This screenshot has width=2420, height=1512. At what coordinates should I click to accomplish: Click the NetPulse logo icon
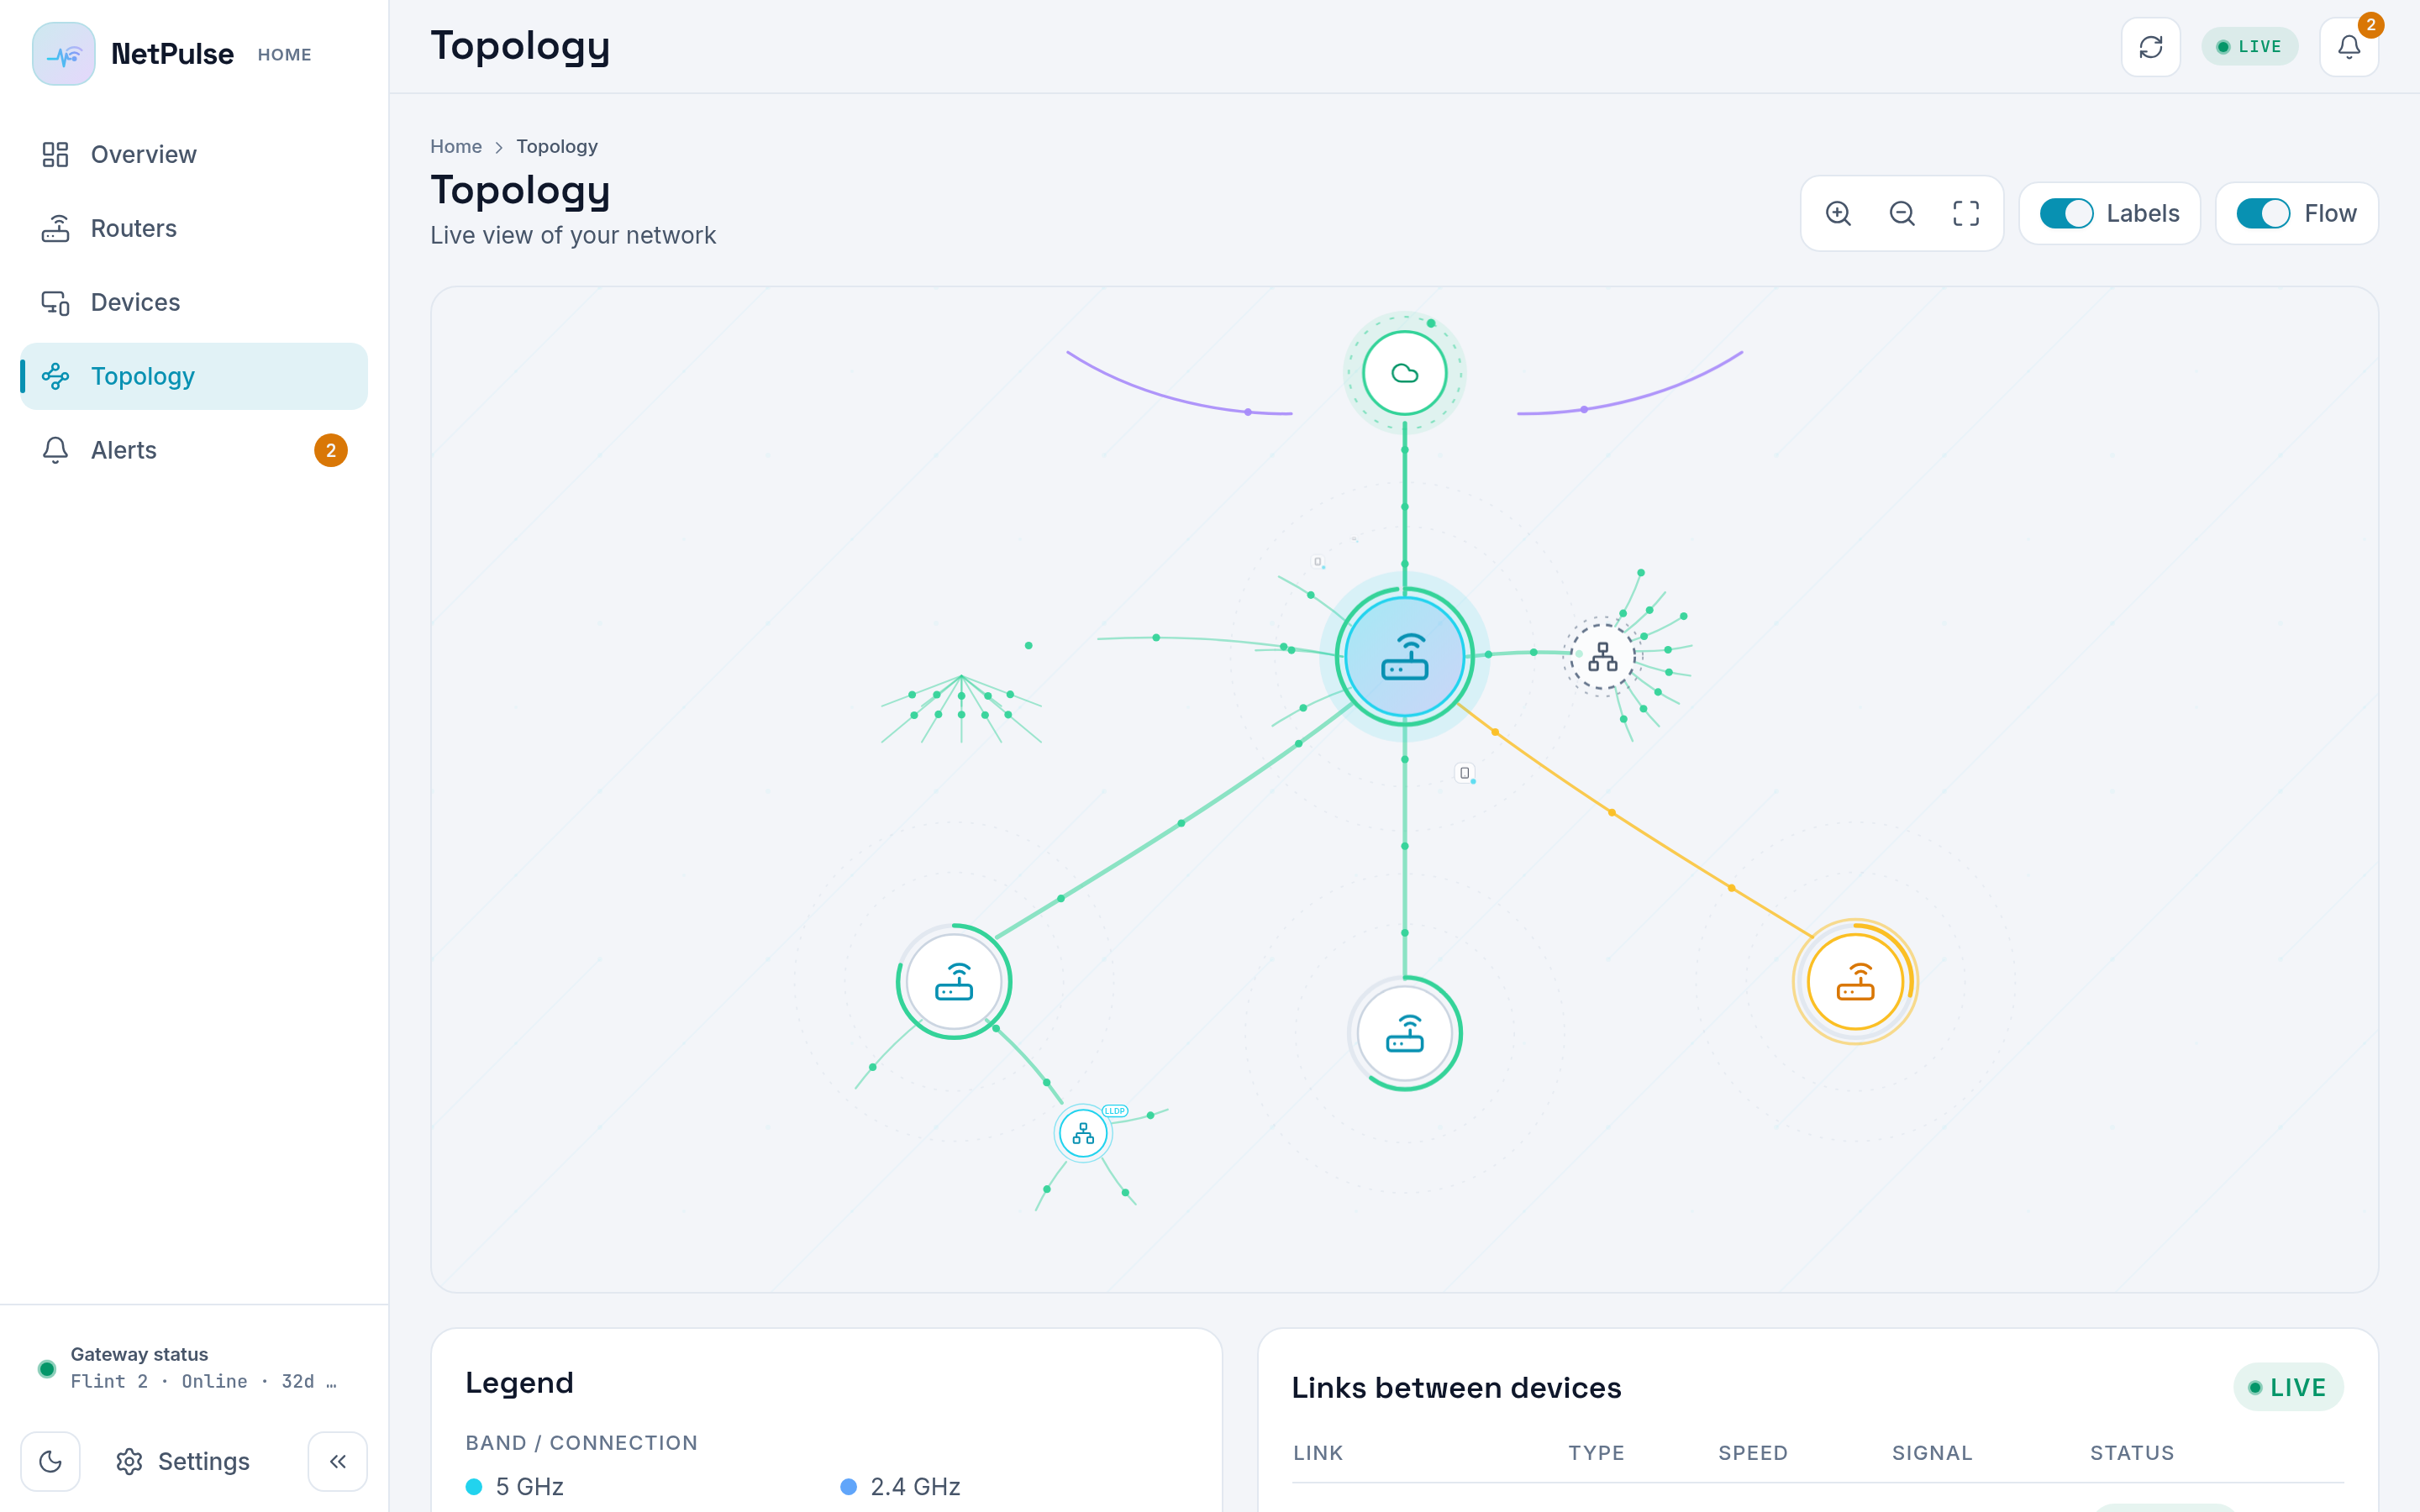click(64, 54)
